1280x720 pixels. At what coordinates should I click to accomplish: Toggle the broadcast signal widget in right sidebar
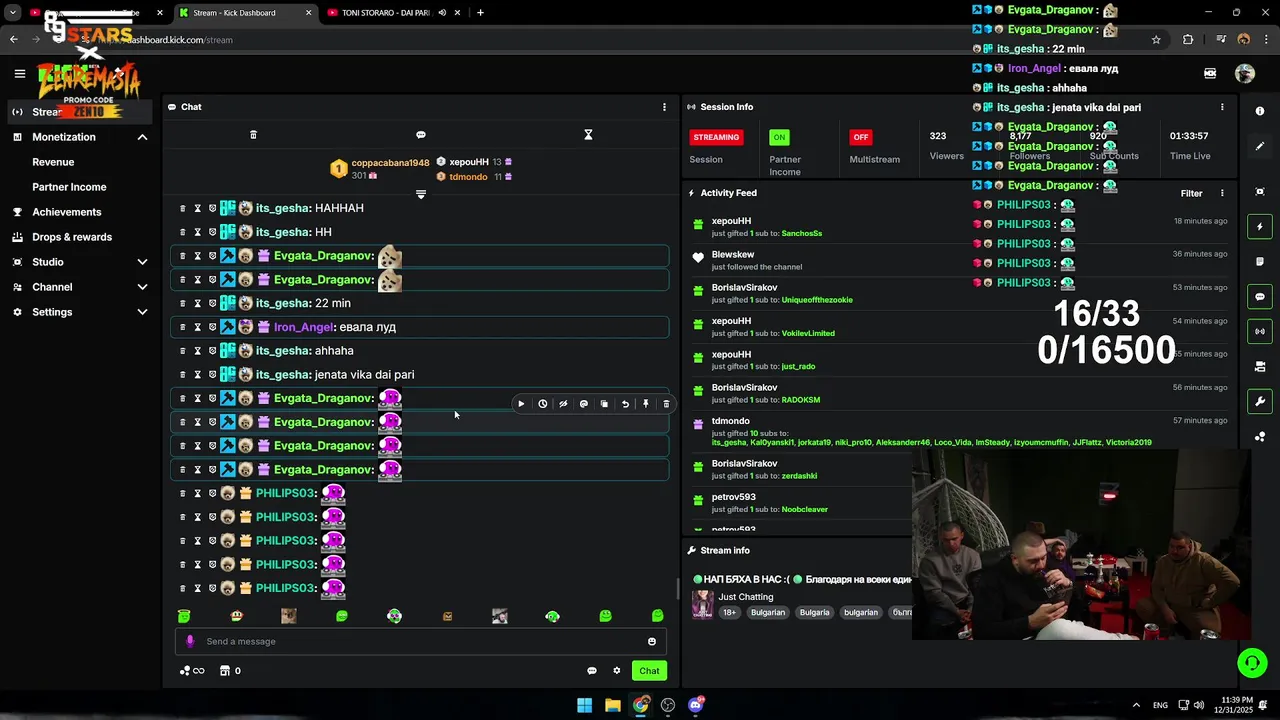point(1260,331)
